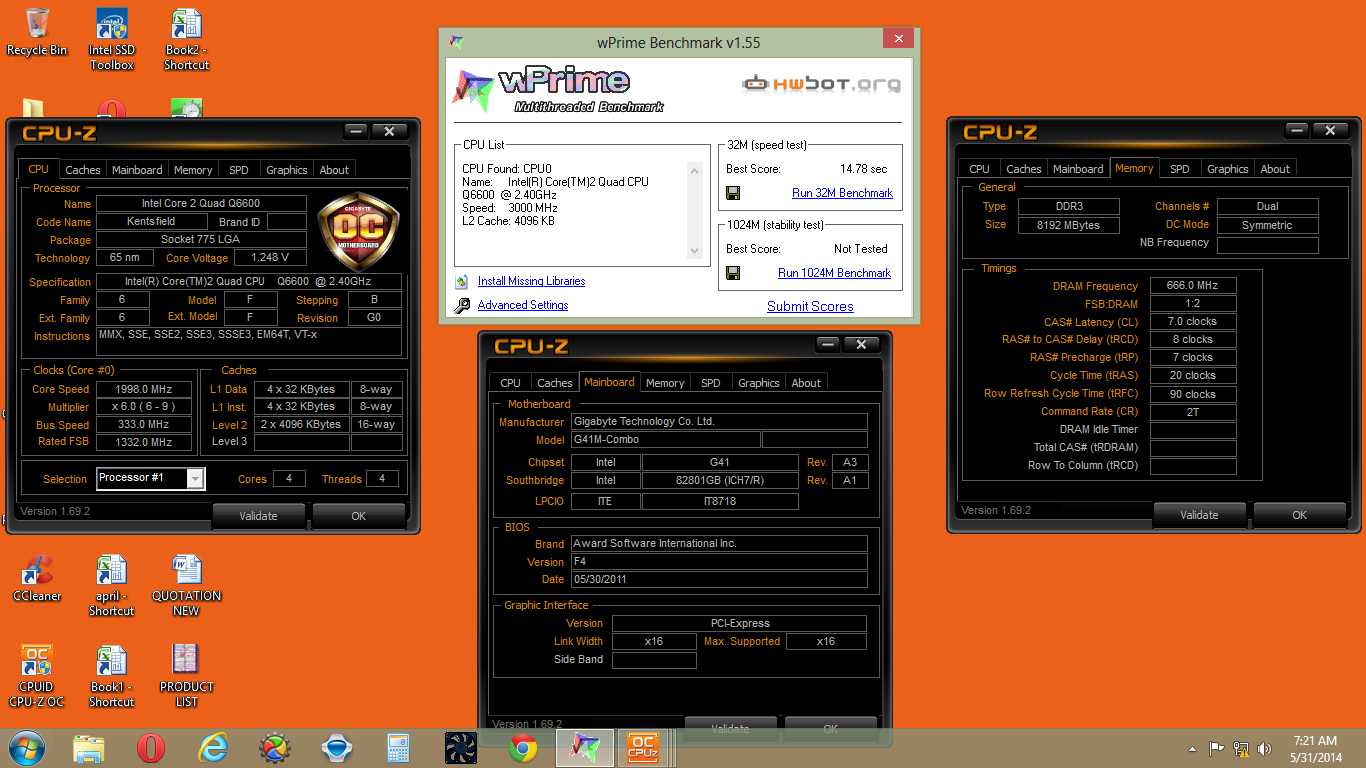Open File Explorer from the taskbar
The image size is (1366, 768).
[x=89, y=748]
